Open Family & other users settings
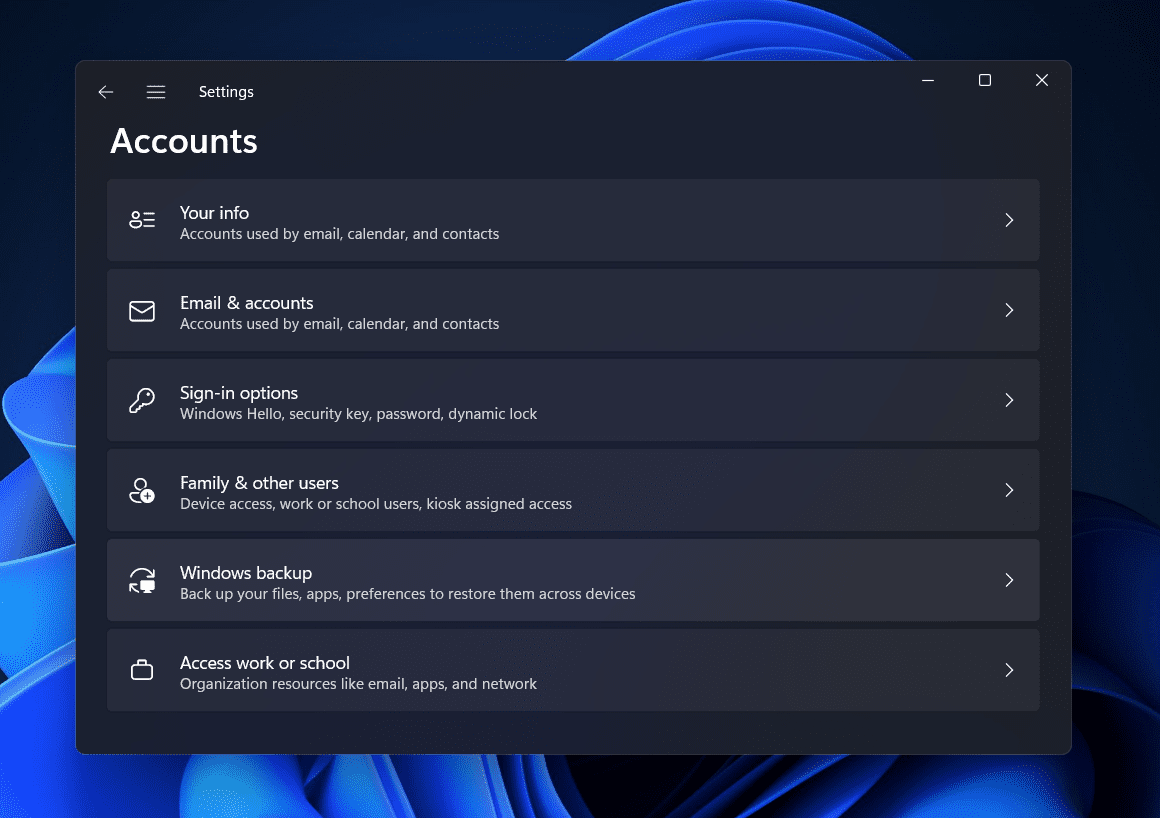The height and width of the screenshot is (818, 1160). click(573, 490)
